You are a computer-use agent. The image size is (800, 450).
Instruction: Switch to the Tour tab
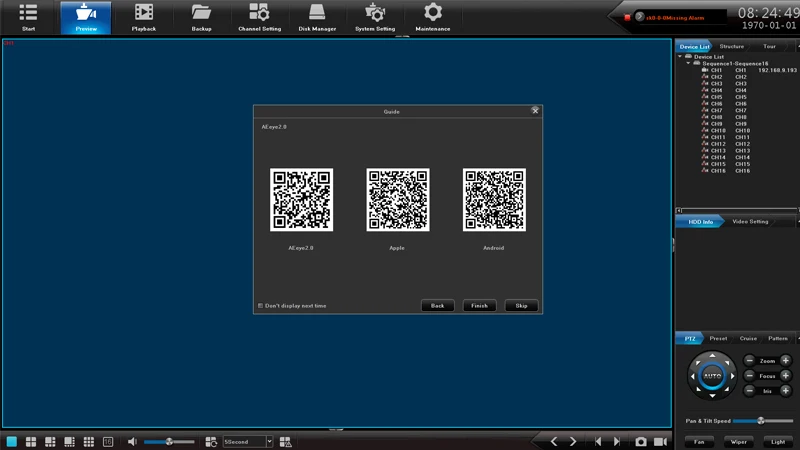coord(769,46)
